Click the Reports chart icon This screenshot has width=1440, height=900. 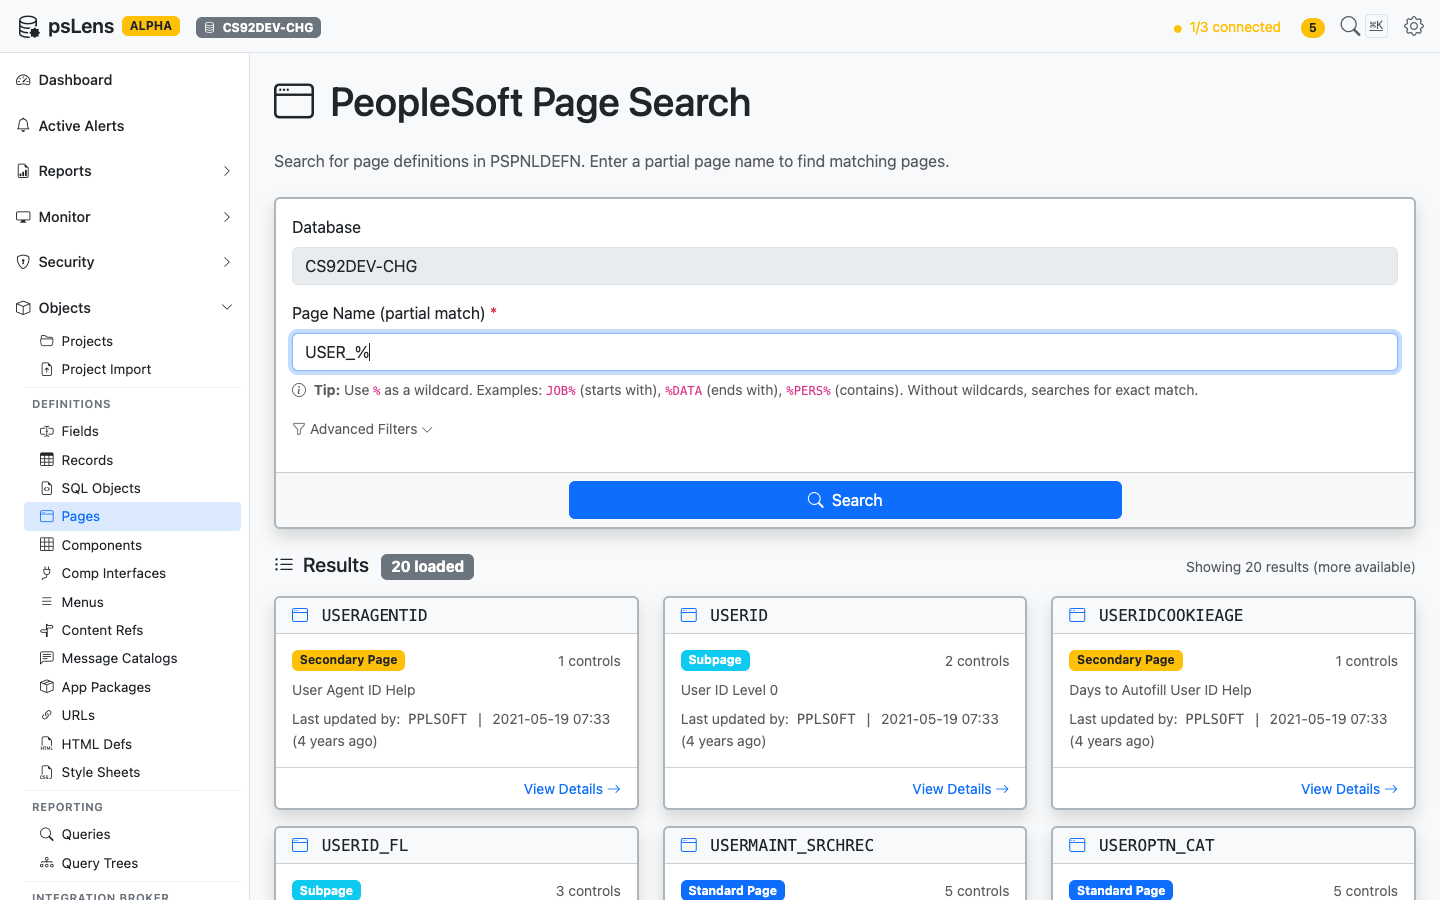coord(23,171)
